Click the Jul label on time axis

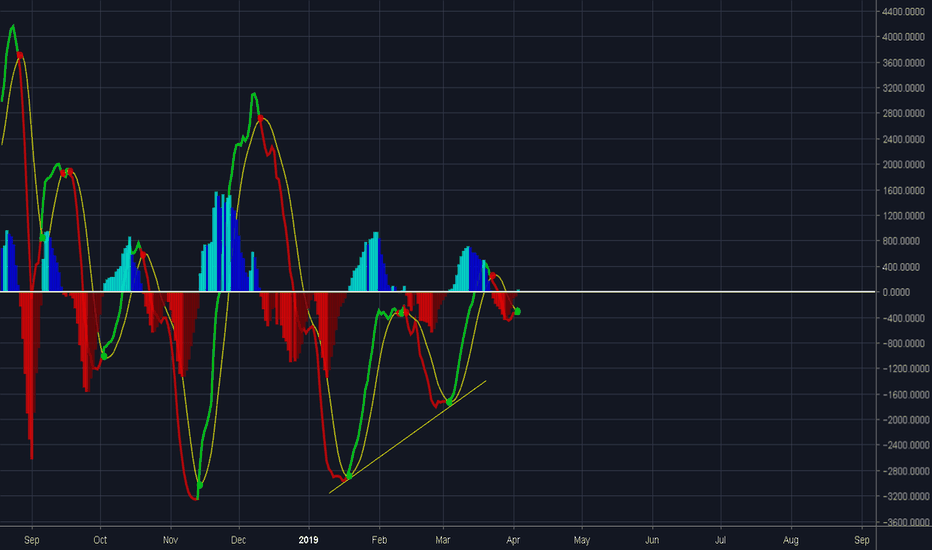(720, 540)
